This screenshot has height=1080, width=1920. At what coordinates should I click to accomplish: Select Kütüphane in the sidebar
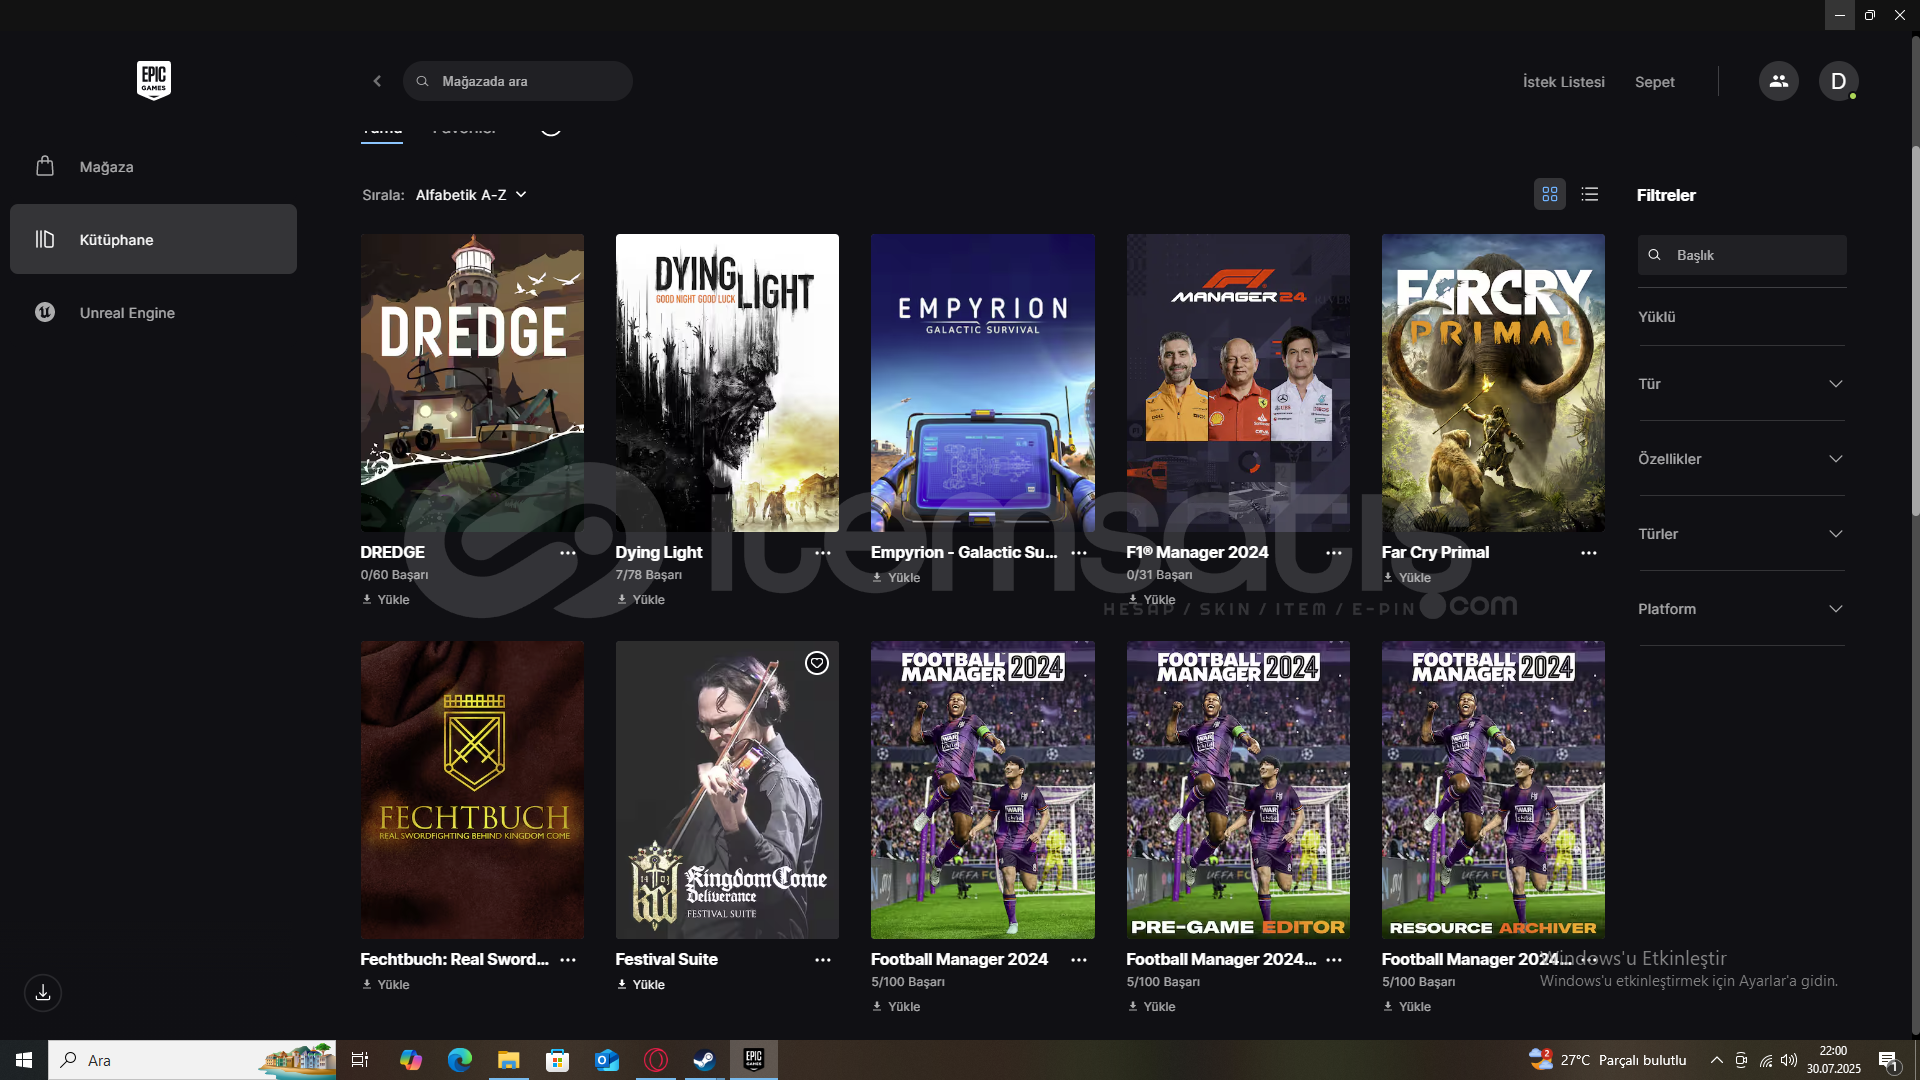pyautogui.click(x=153, y=239)
